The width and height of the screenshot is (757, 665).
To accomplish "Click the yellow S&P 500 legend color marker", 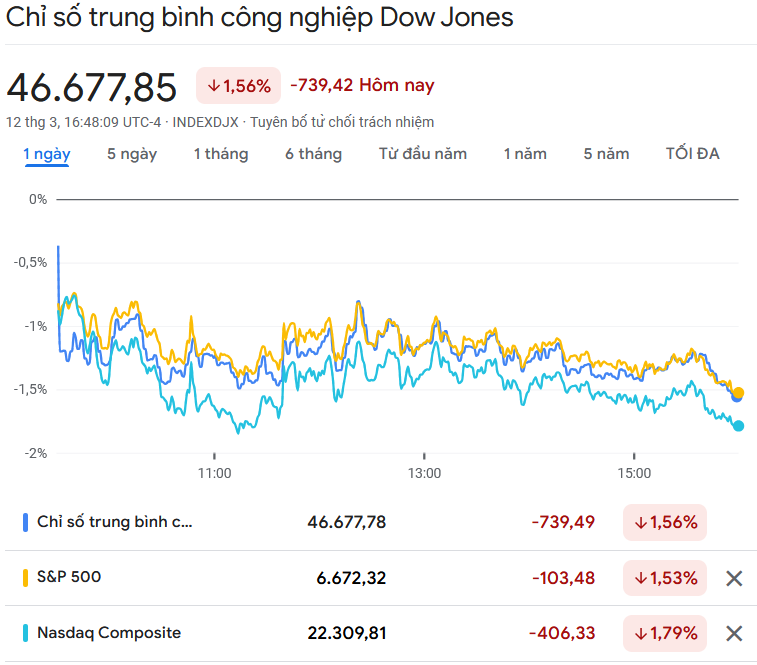I will (x=25, y=578).
